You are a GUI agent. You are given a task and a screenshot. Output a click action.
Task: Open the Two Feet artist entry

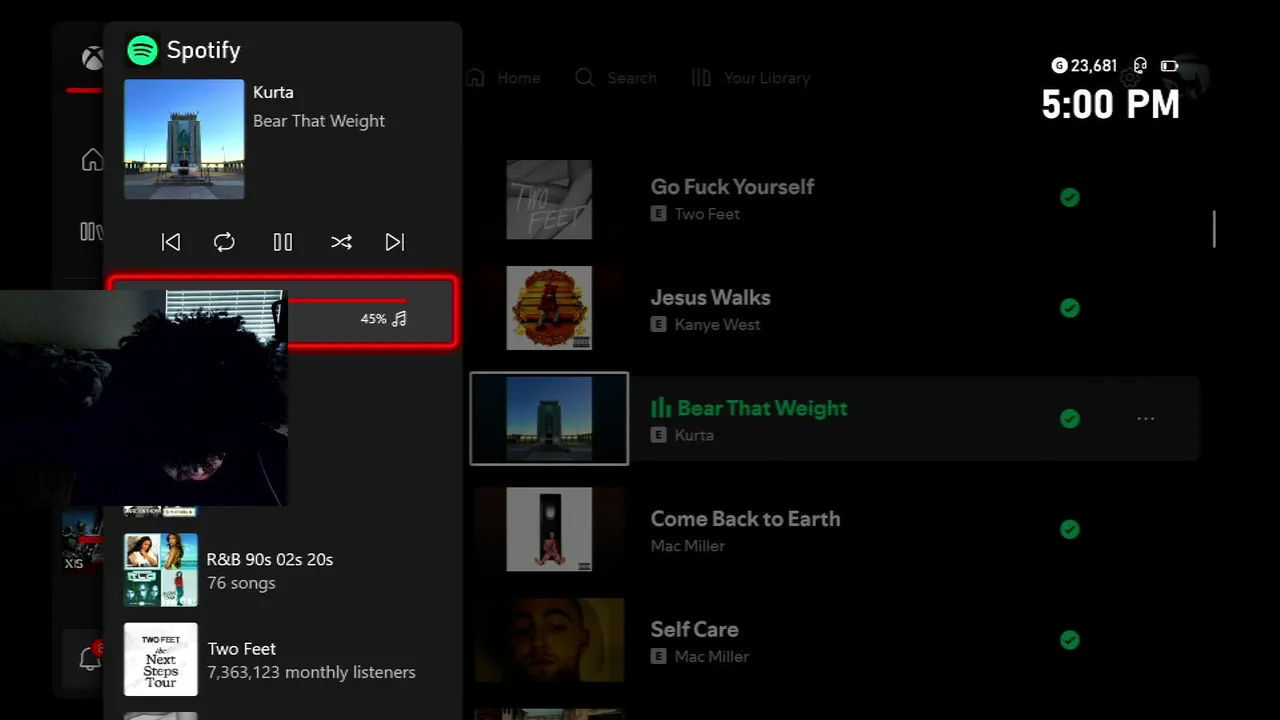point(270,660)
